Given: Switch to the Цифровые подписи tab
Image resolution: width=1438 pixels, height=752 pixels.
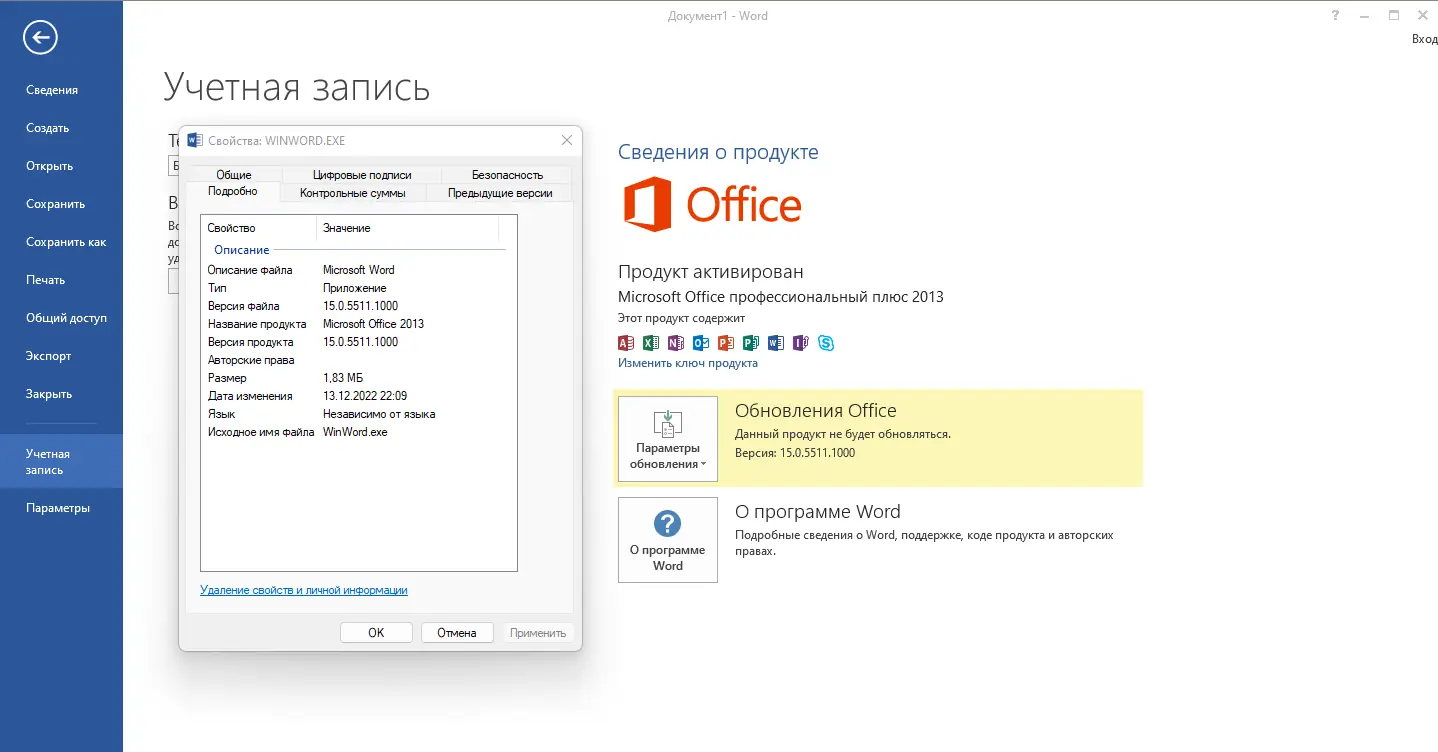Looking at the screenshot, I should pyautogui.click(x=362, y=175).
